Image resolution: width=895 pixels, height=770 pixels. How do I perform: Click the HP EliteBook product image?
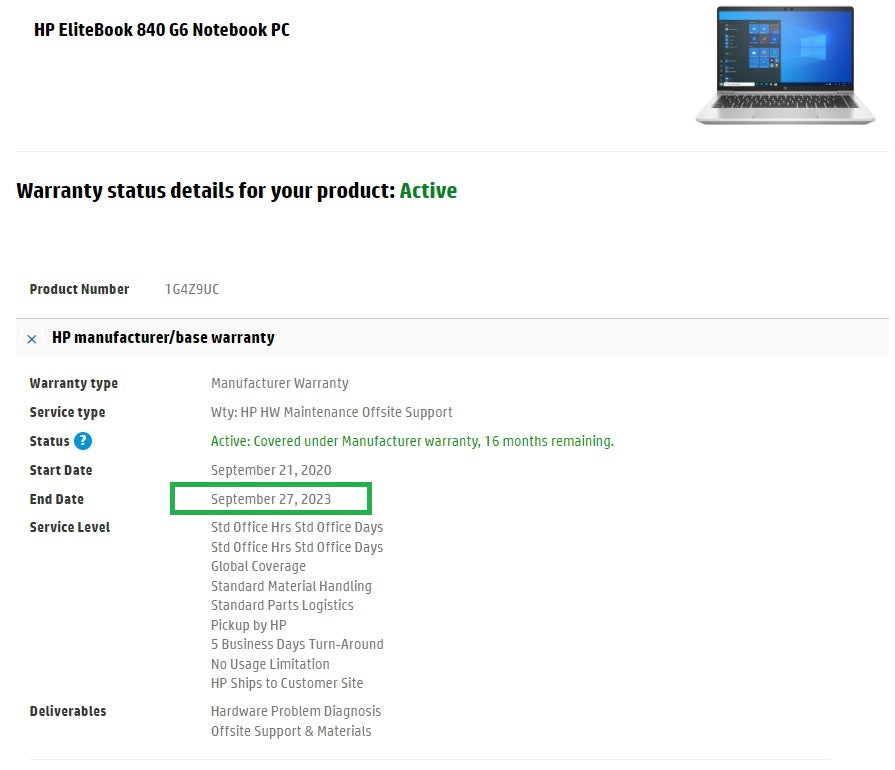(785, 65)
